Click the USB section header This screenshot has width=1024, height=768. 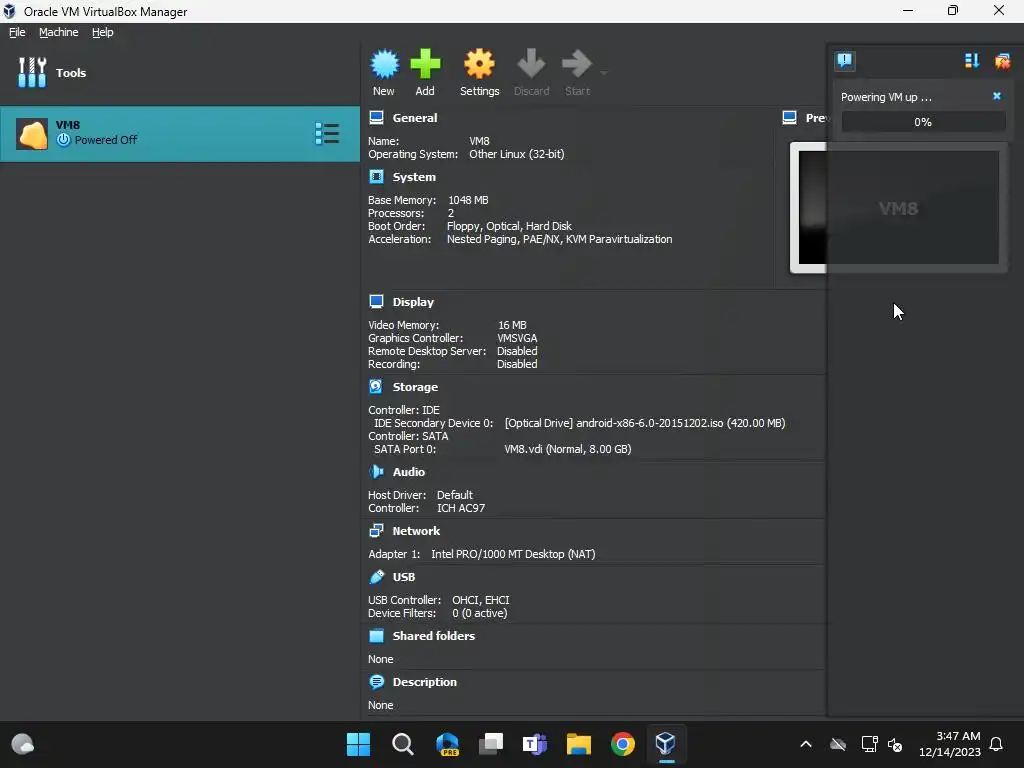(404, 577)
